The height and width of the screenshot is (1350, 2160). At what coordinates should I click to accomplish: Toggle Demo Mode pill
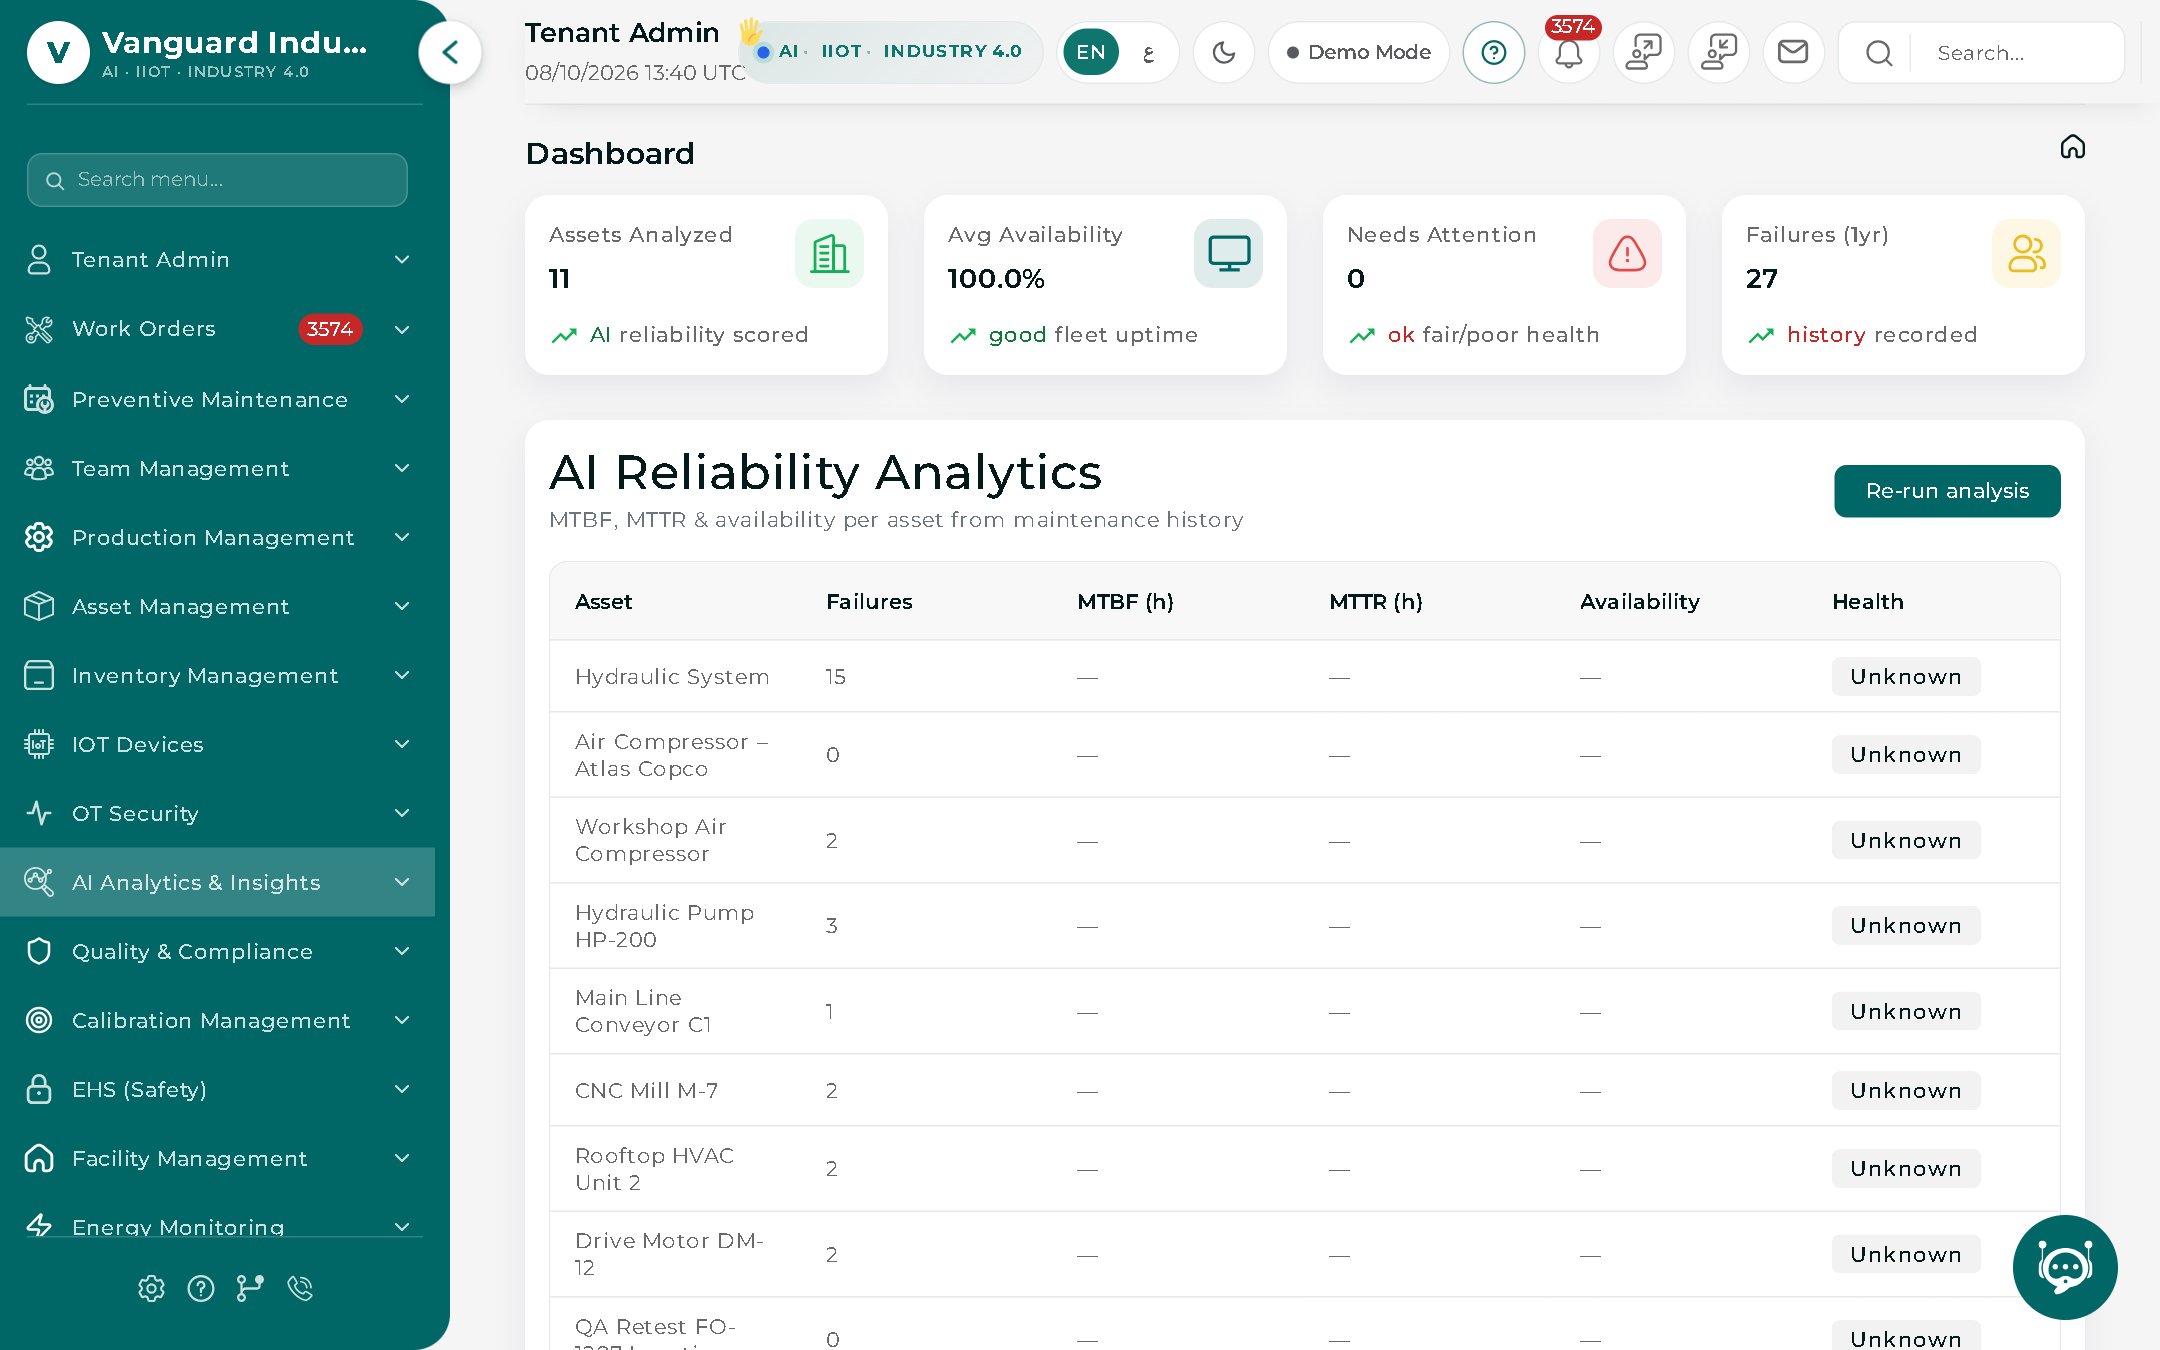click(x=1358, y=52)
